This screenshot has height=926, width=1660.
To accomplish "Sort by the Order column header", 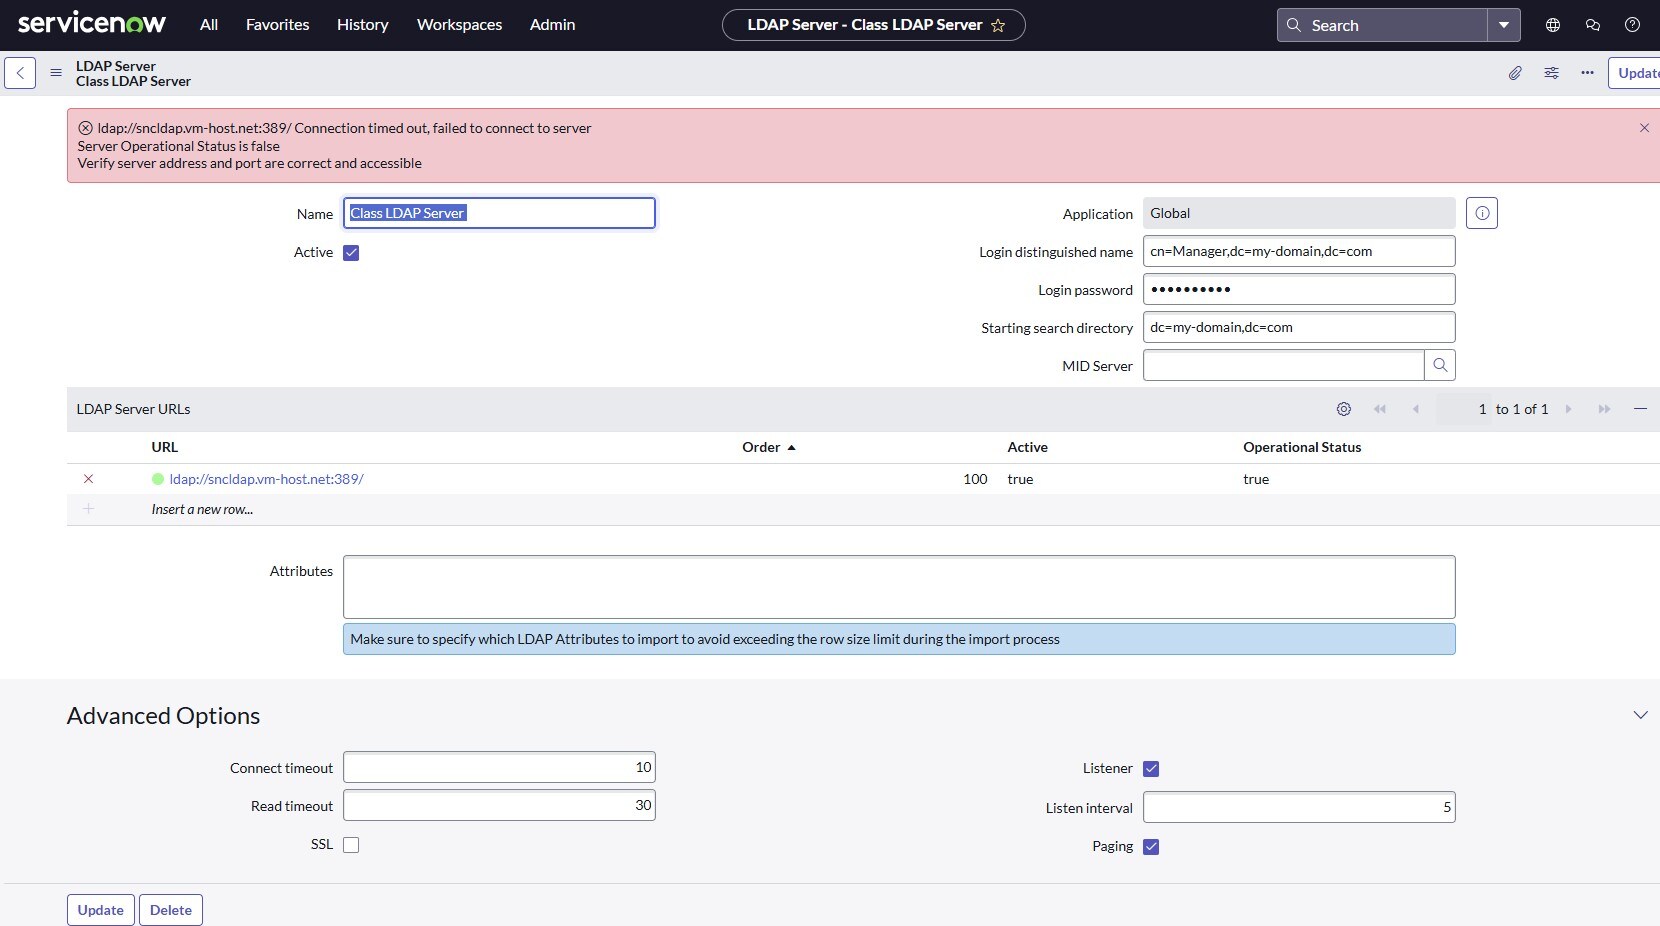I will (763, 447).
